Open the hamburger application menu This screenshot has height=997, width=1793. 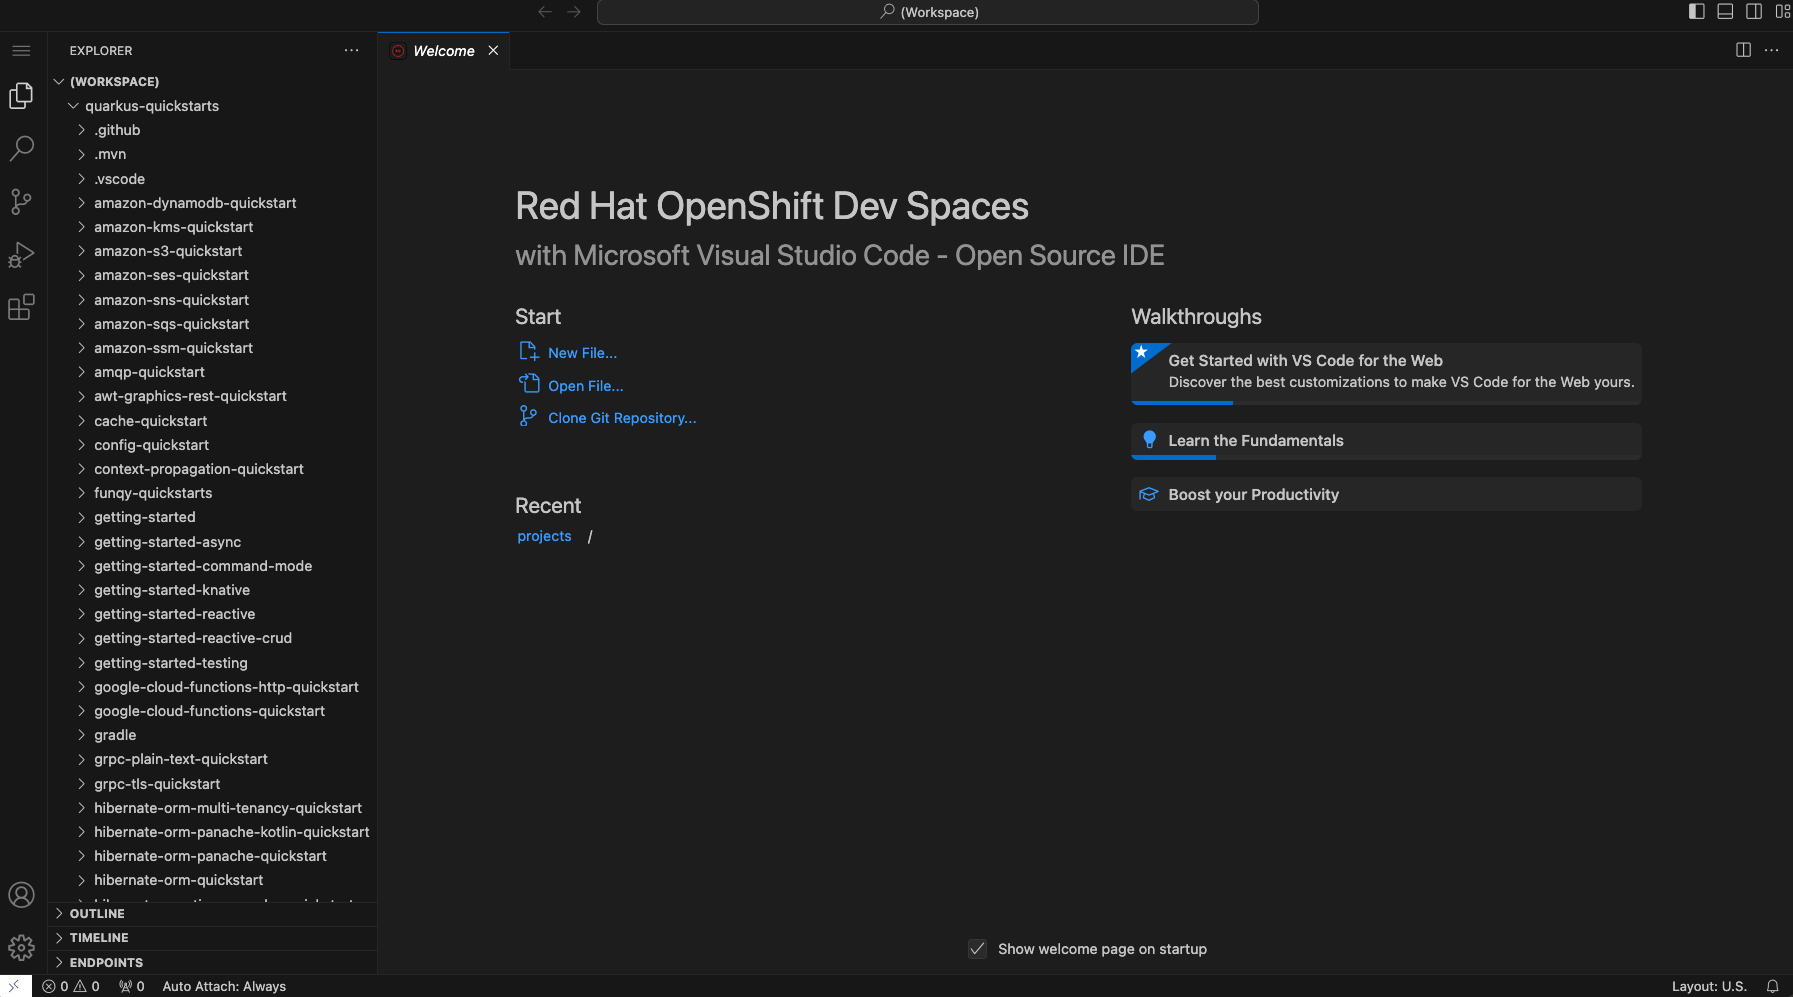21,50
